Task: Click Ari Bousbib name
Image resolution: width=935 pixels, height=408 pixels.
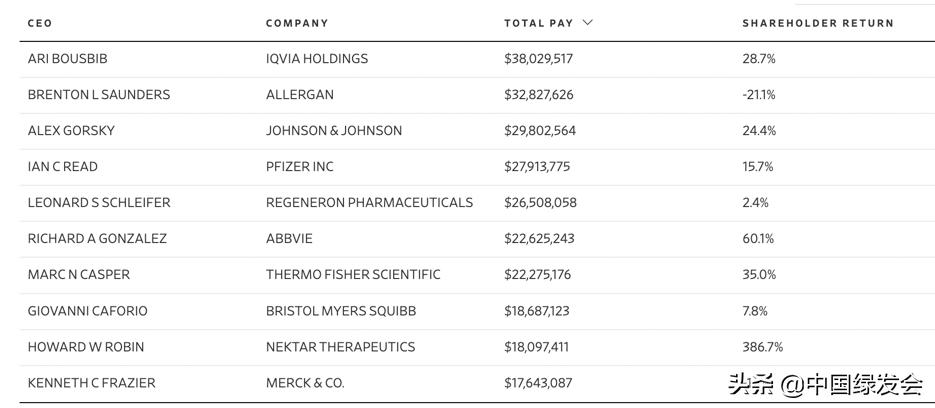Action: coord(67,59)
